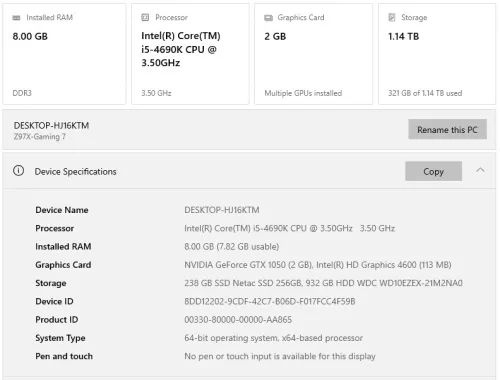500x380 pixels.
Task: Select the DDR3 label in RAM card
Action: tap(22, 93)
